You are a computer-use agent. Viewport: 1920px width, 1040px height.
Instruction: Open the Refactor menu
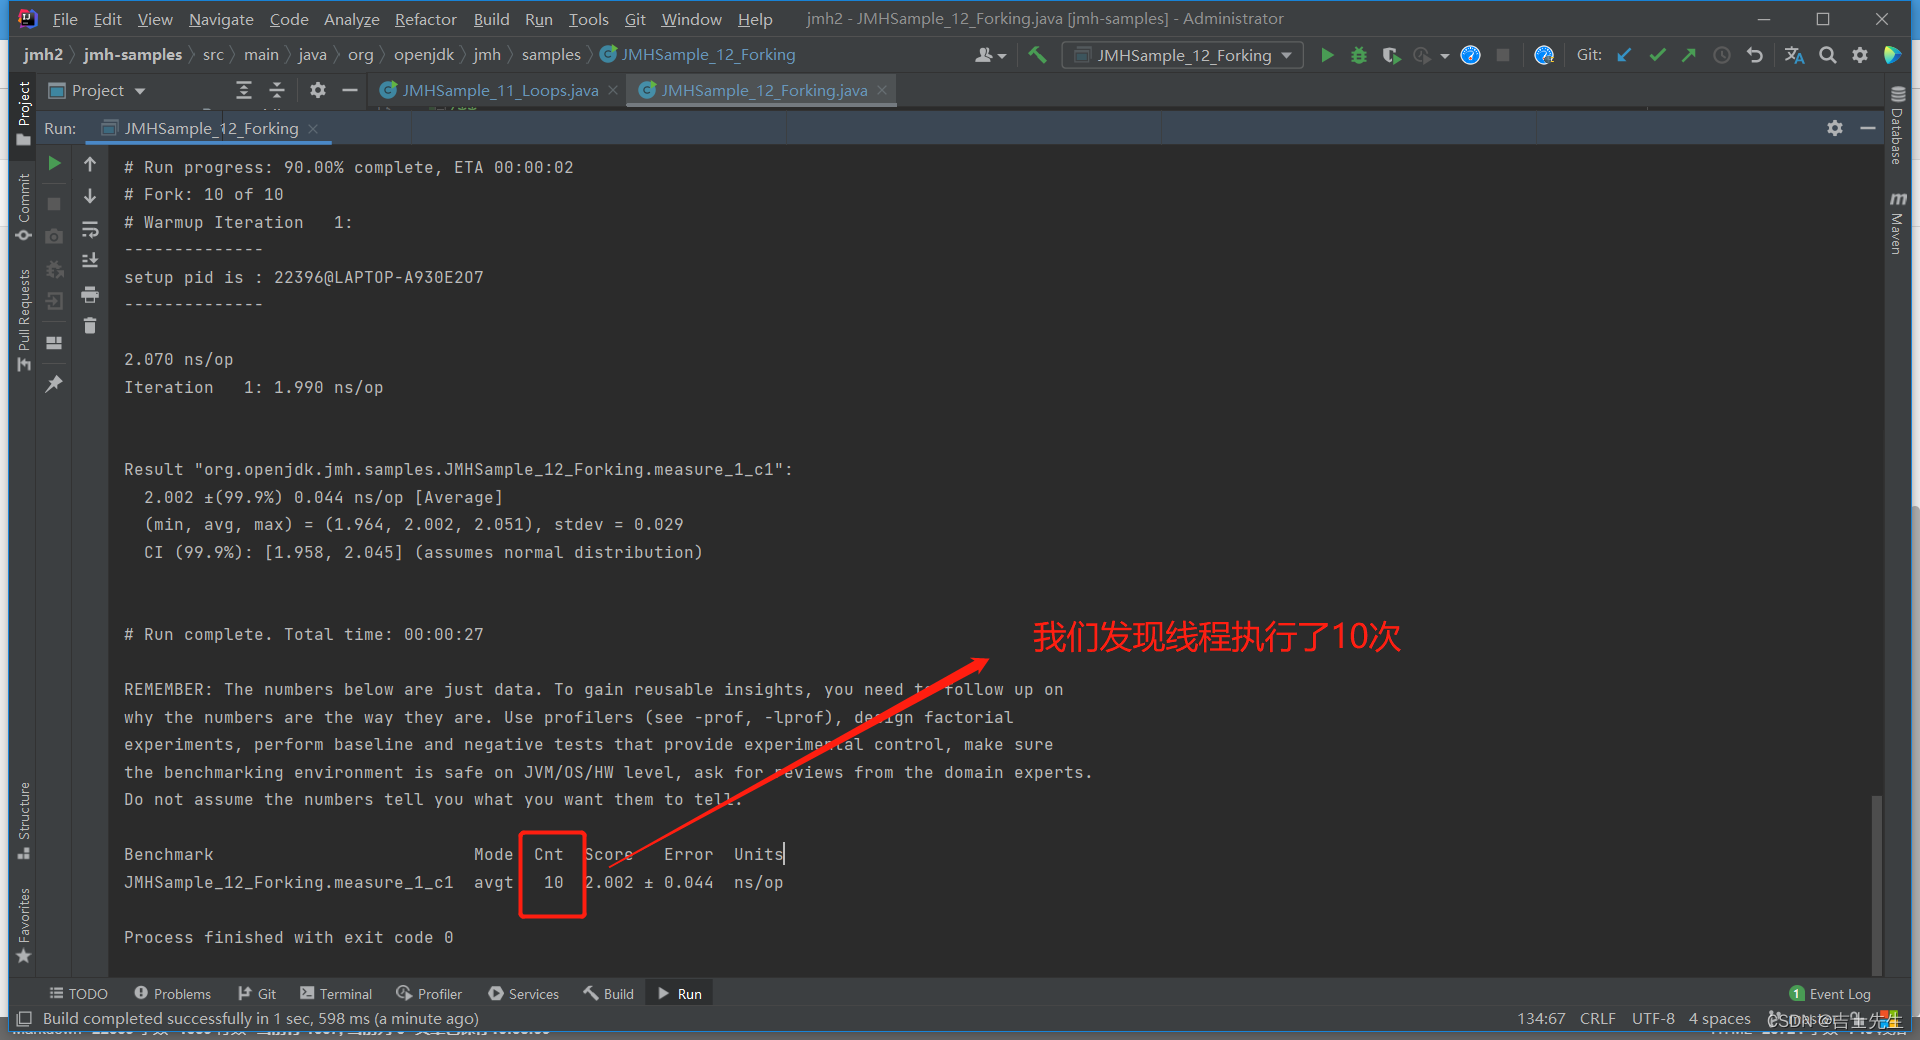click(425, 19)
